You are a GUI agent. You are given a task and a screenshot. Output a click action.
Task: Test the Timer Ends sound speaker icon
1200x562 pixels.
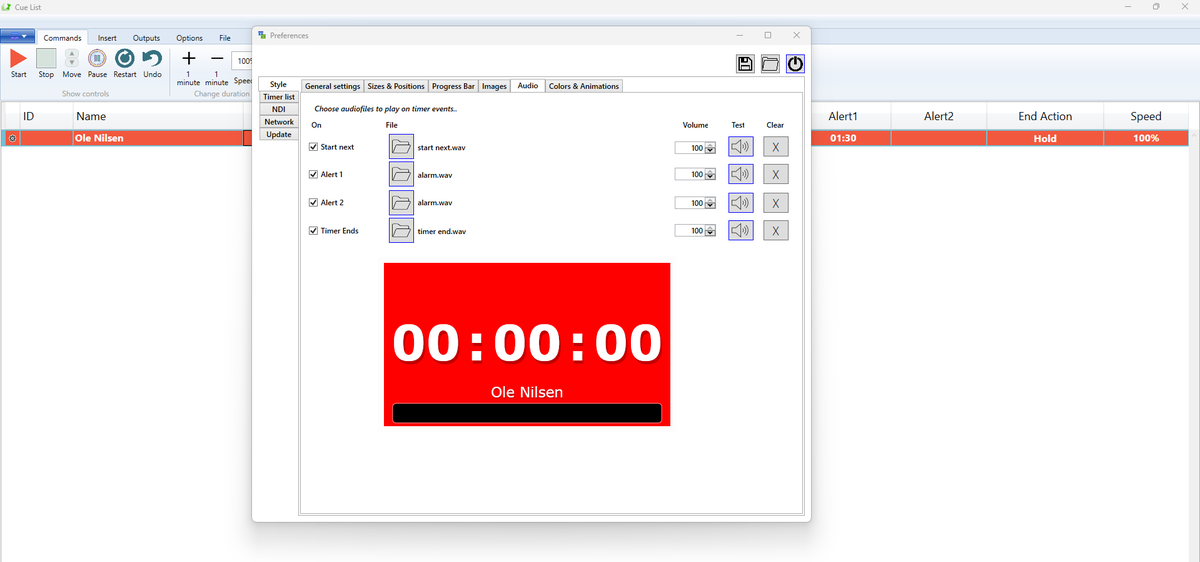[x=741, y=230]
